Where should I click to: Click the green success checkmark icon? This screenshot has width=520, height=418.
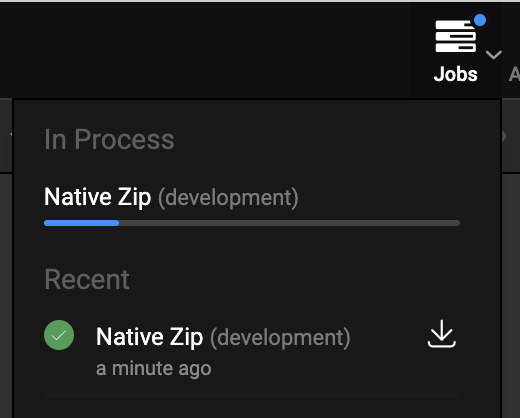[x=59, y=335]
